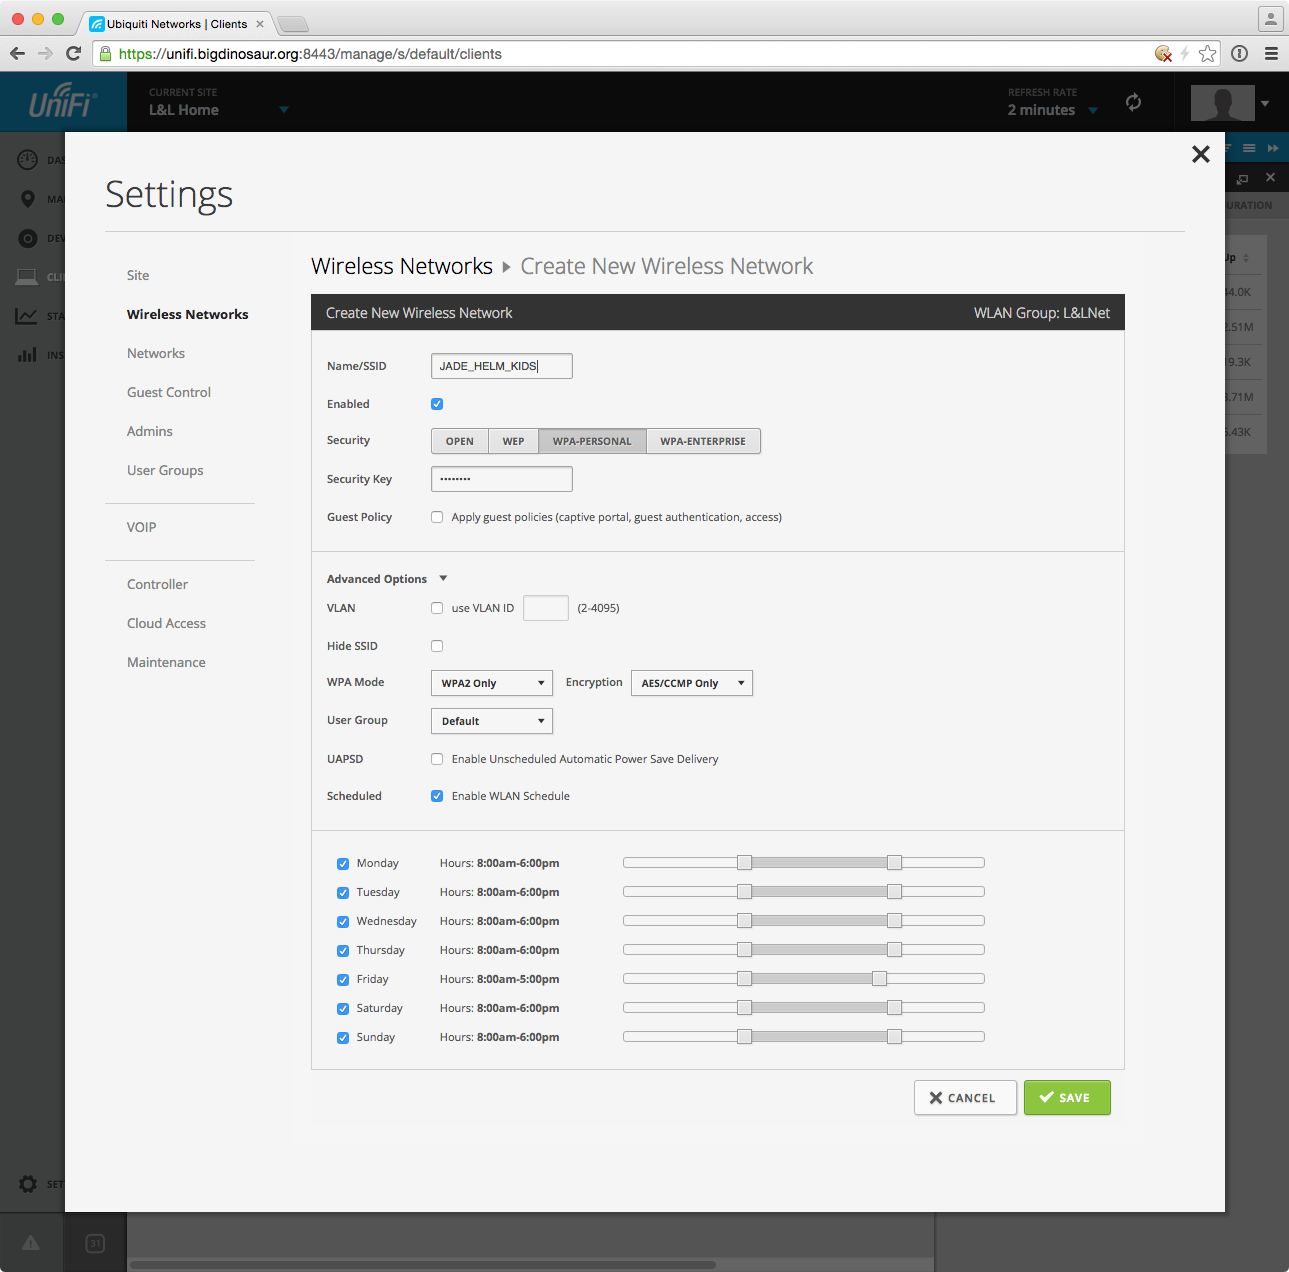
Task: Select WPA-Enterprise security option
Action: 703,441
